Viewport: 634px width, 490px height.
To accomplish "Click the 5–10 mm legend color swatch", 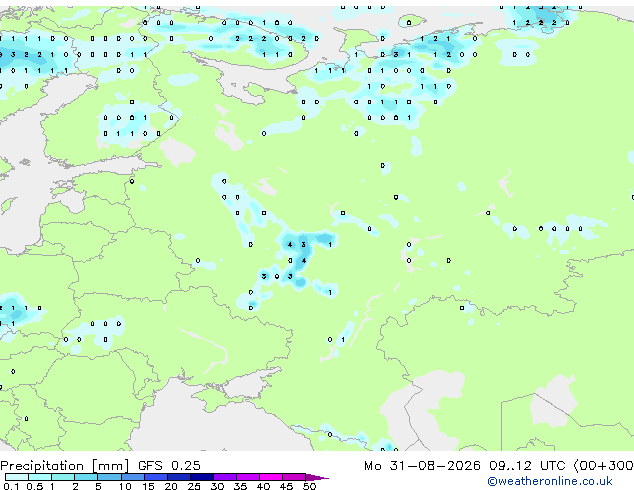I will (x=109, y=477).
